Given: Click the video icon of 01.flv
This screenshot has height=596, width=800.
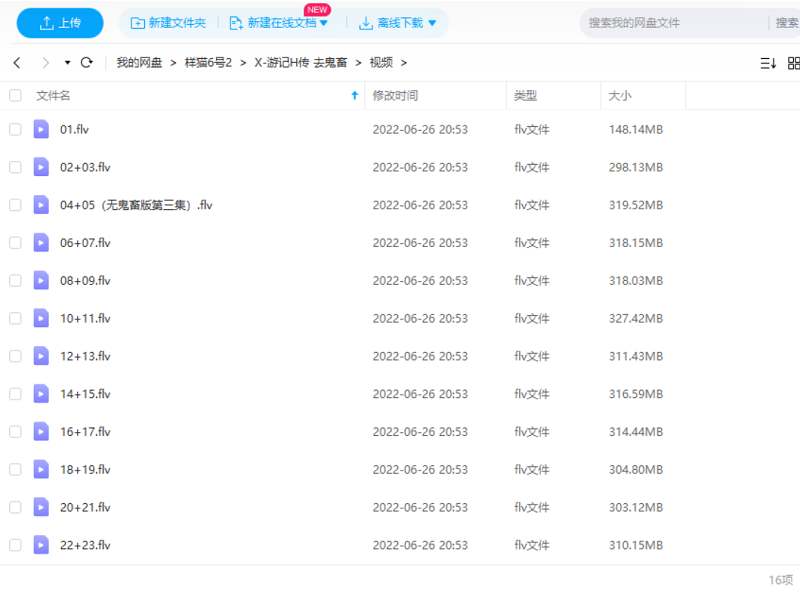Looking at the screenshot, I should click(x=41, y=129).
